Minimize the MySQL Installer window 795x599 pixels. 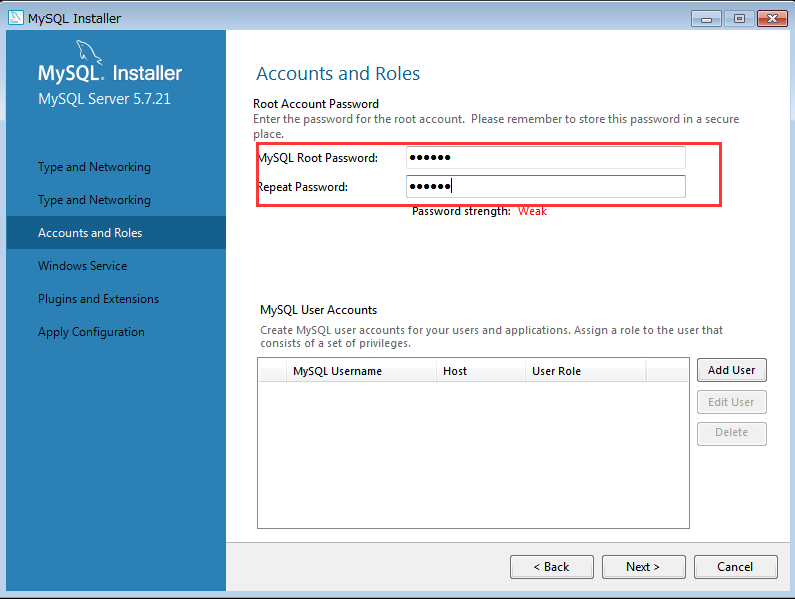coord(705,18)
